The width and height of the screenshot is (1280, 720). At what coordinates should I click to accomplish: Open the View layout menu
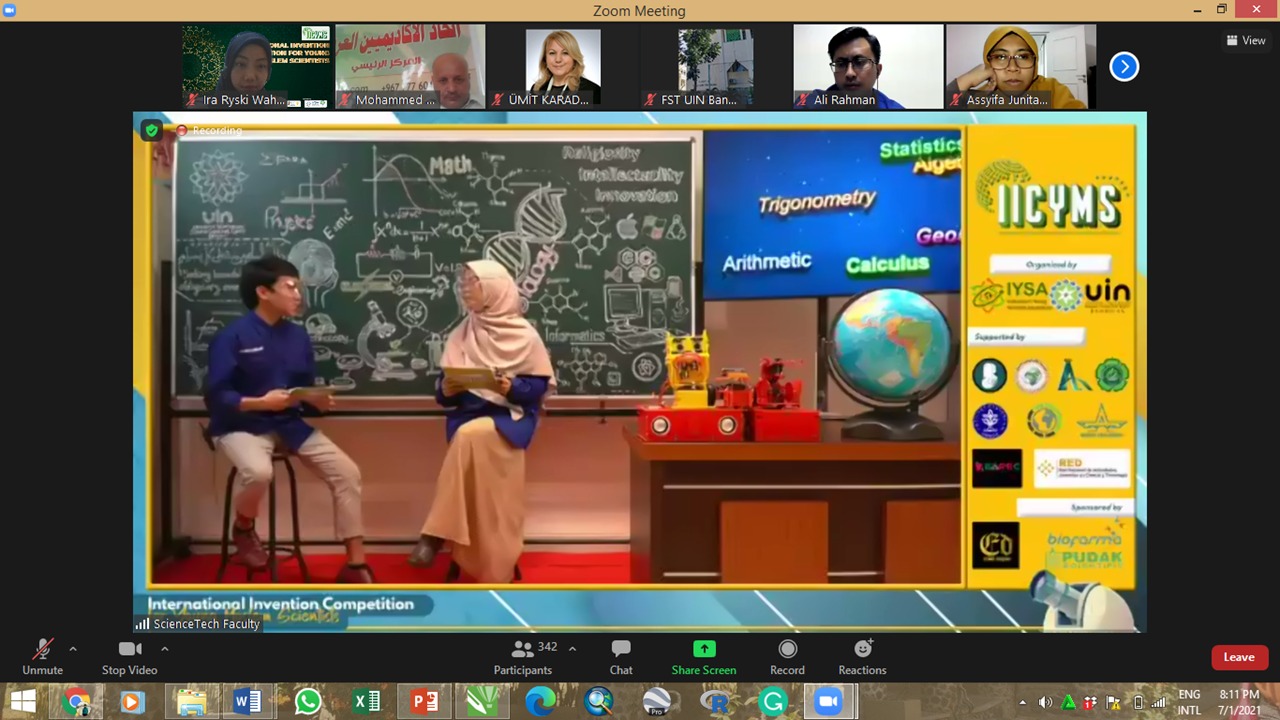click(x=1246, y=41)
